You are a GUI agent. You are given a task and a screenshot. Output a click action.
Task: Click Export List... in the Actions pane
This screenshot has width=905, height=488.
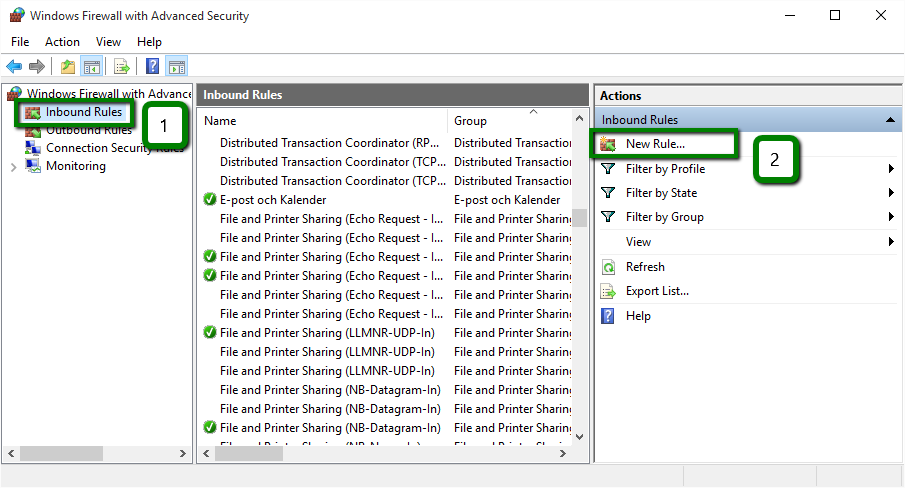657,291
